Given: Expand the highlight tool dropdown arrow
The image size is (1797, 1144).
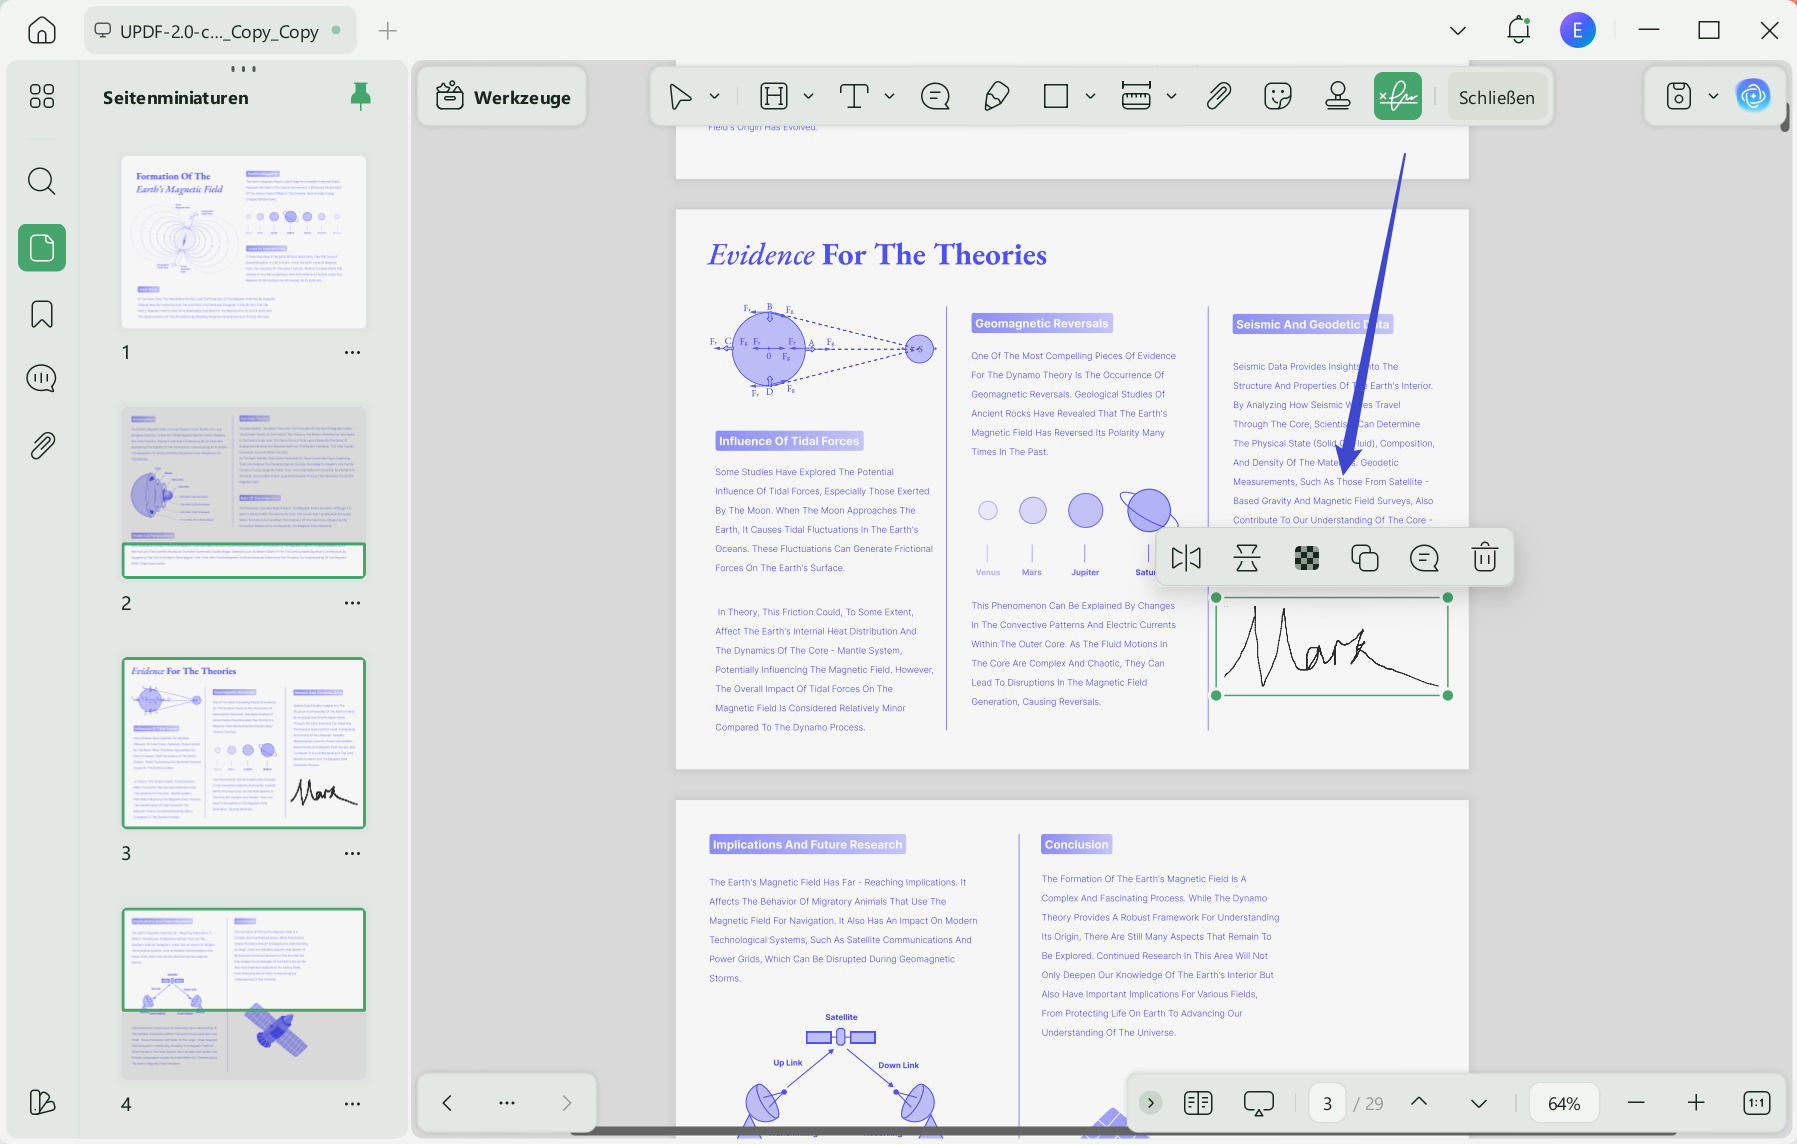Looking at the screenshot, I should pyautogui.click(x=809, y=97).
